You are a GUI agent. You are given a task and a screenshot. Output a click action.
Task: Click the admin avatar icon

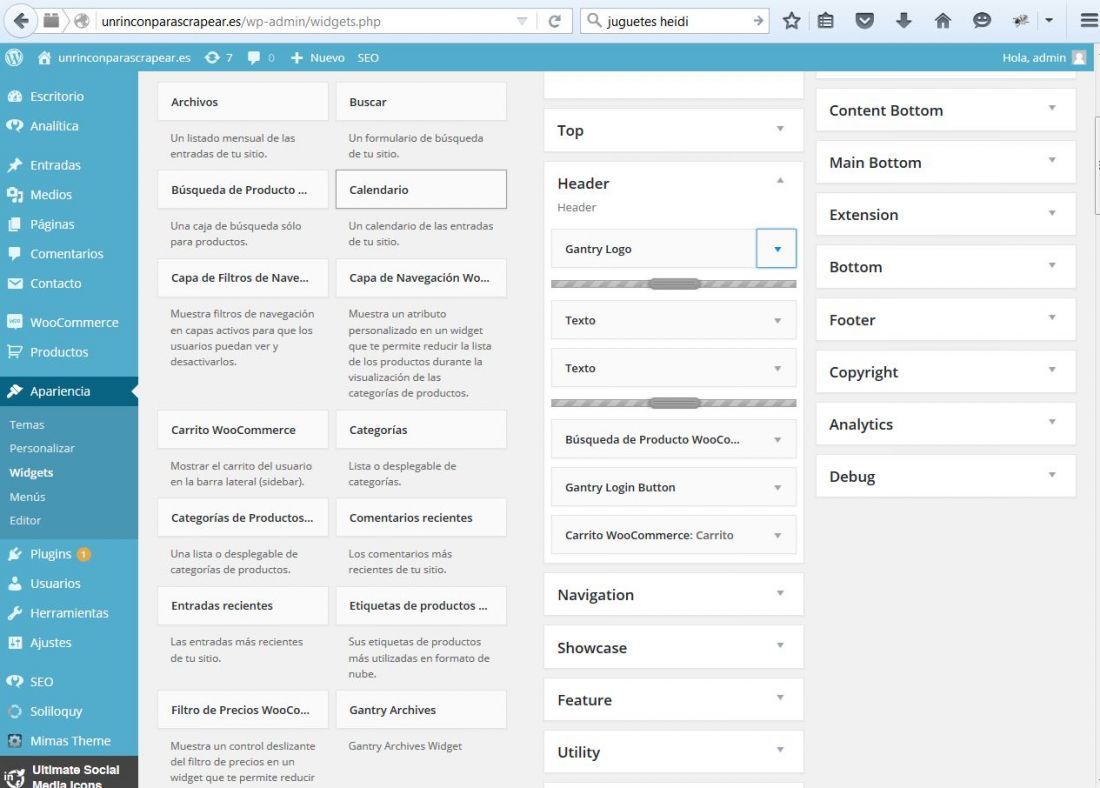click(x=1079, y=58)
